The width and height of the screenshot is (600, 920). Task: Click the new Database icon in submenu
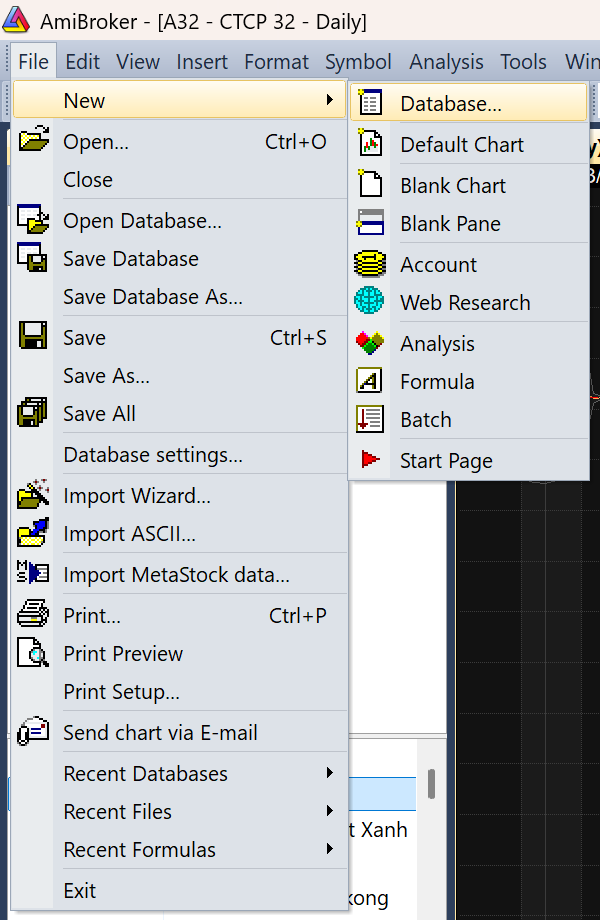tap(370, 102)
